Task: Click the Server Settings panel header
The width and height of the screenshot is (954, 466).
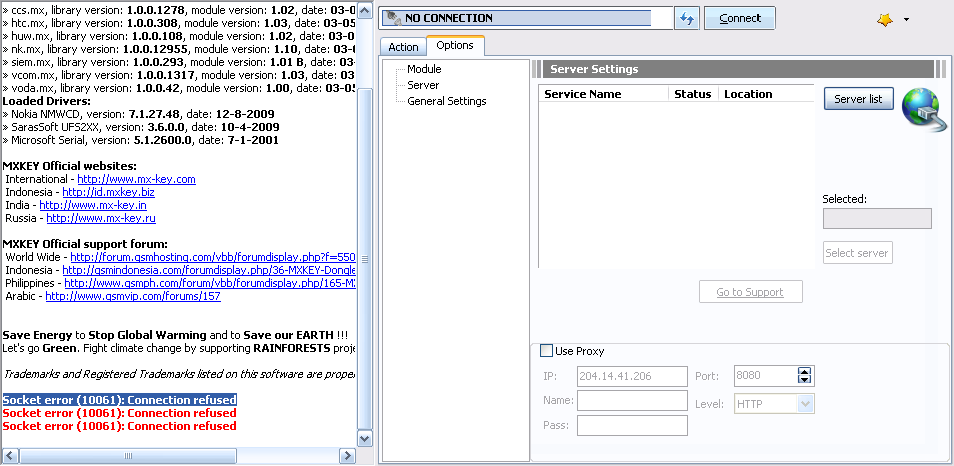Action: [737, 69]
